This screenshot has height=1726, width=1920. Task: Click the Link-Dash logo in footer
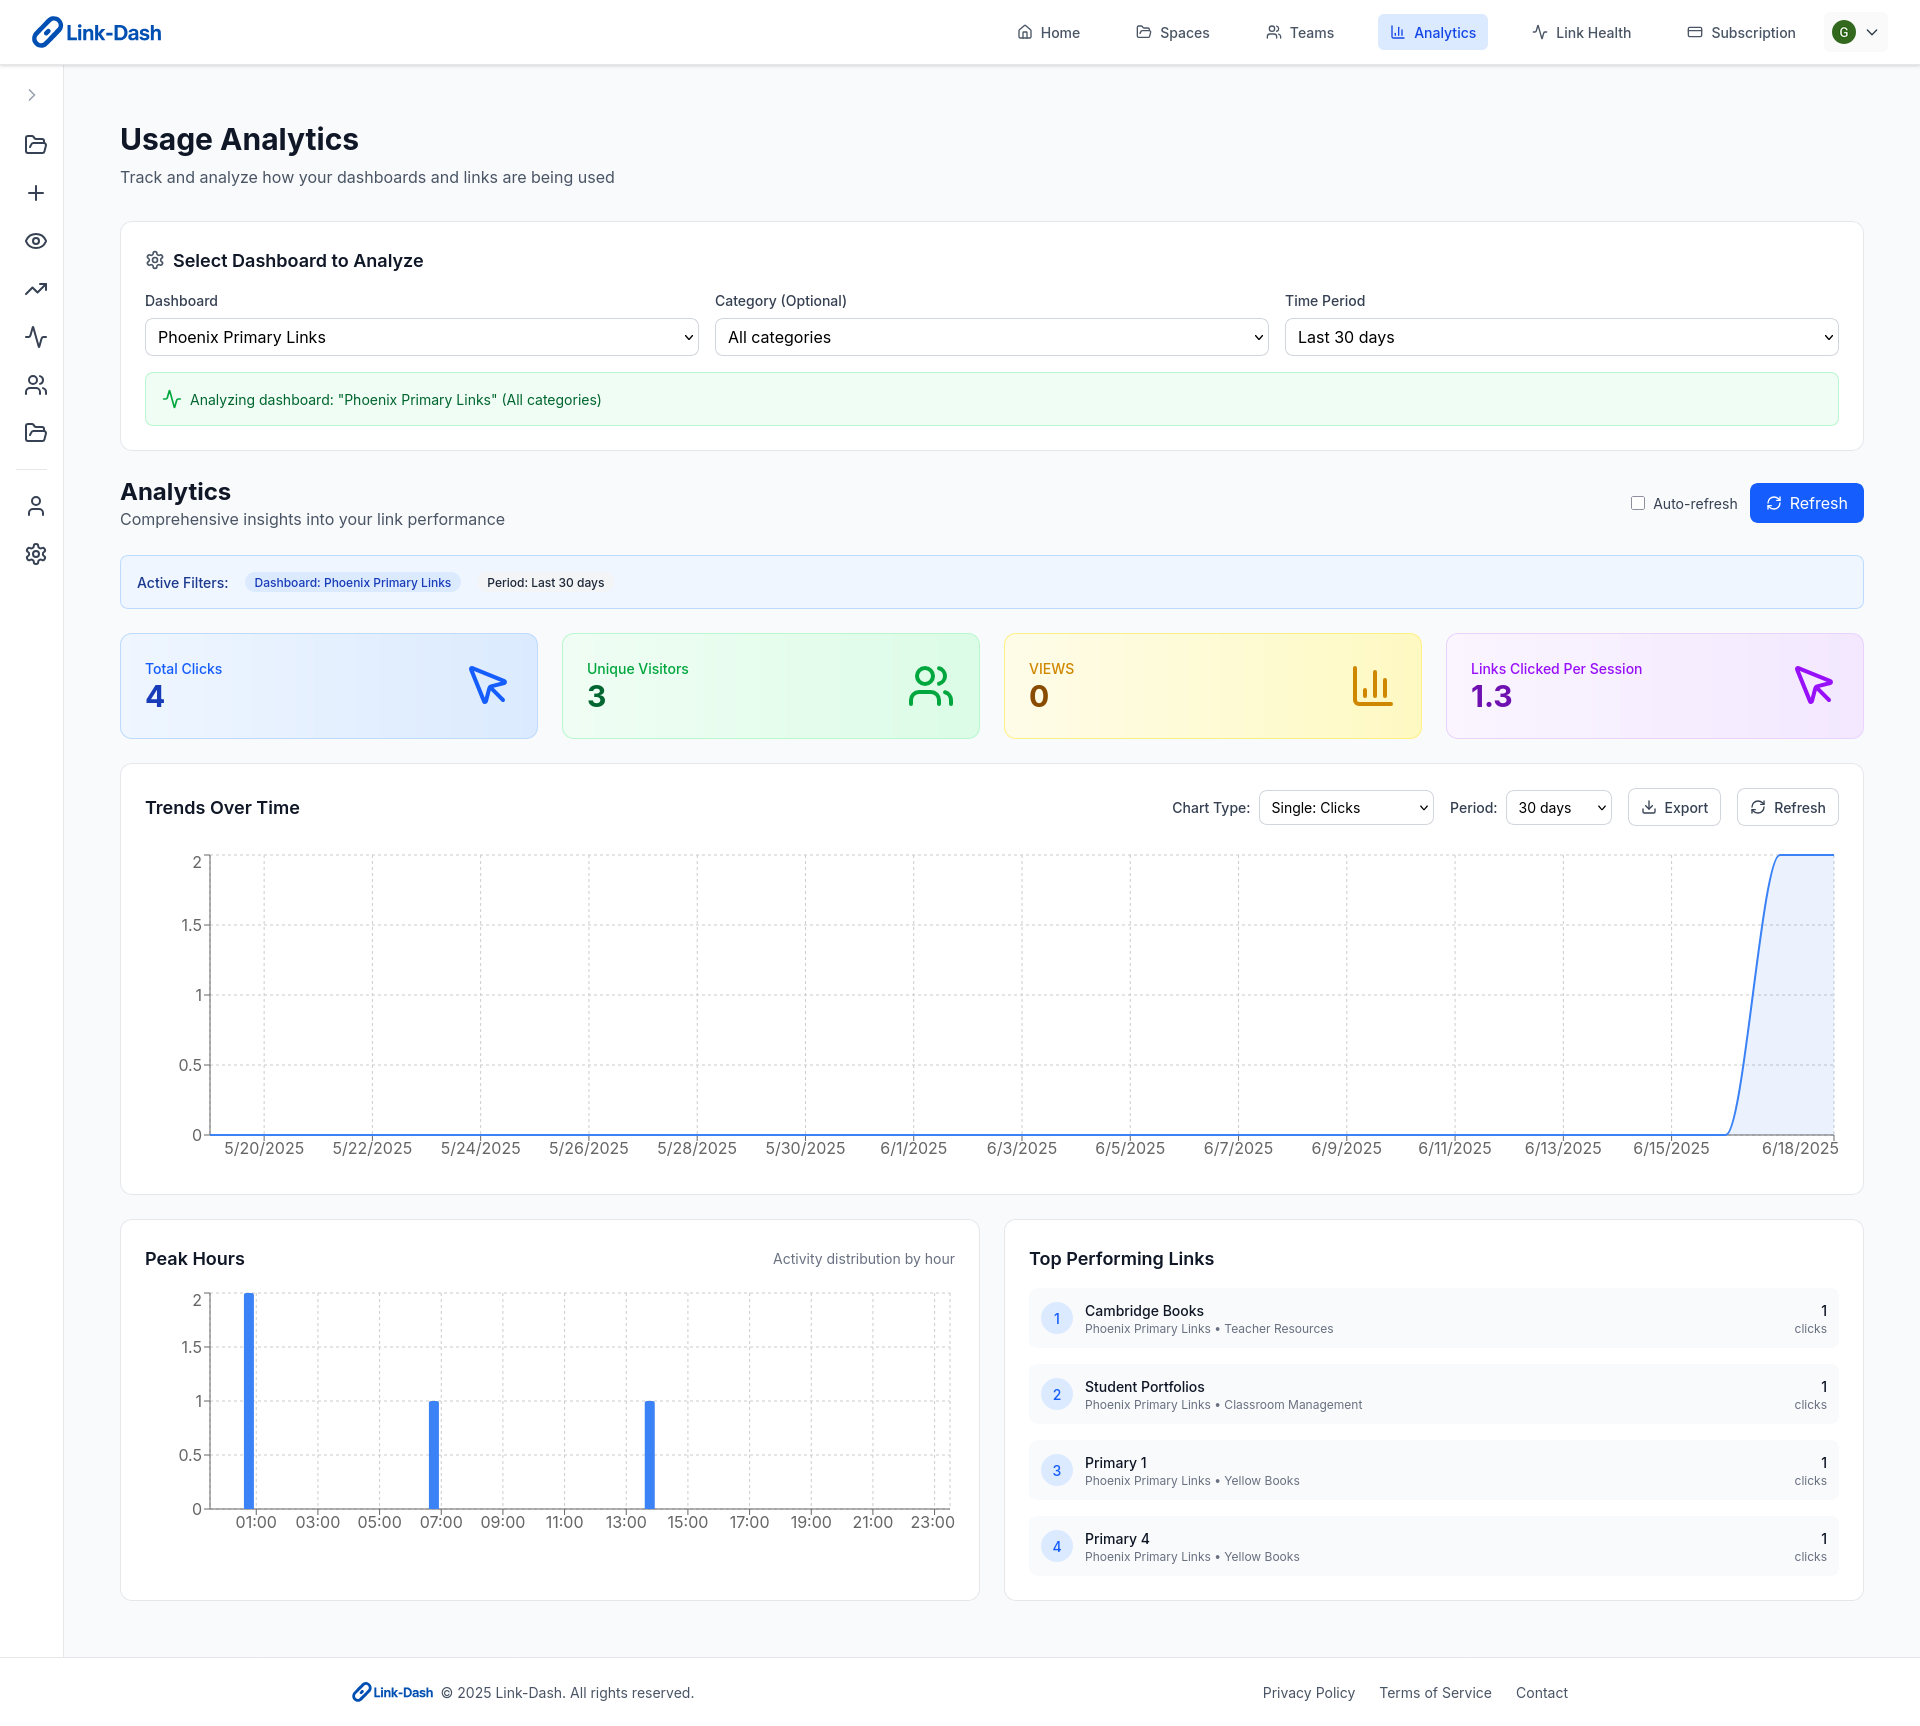[392, 1692]
